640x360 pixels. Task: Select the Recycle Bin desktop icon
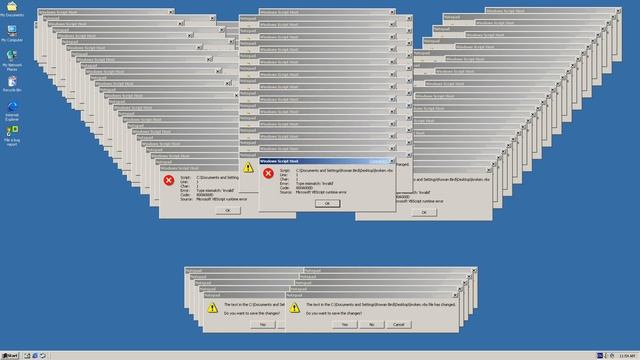pyautogui.click(x=12, y=84)
